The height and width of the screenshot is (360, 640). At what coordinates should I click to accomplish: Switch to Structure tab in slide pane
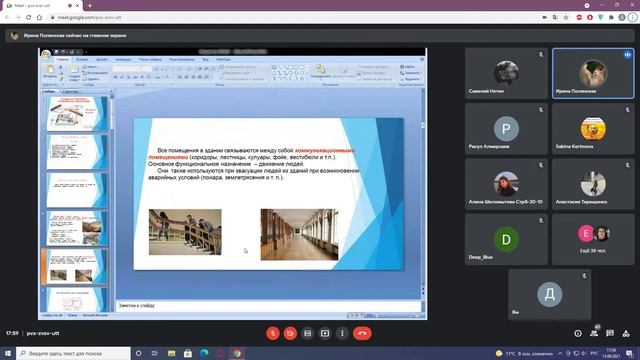pos(71,91)
